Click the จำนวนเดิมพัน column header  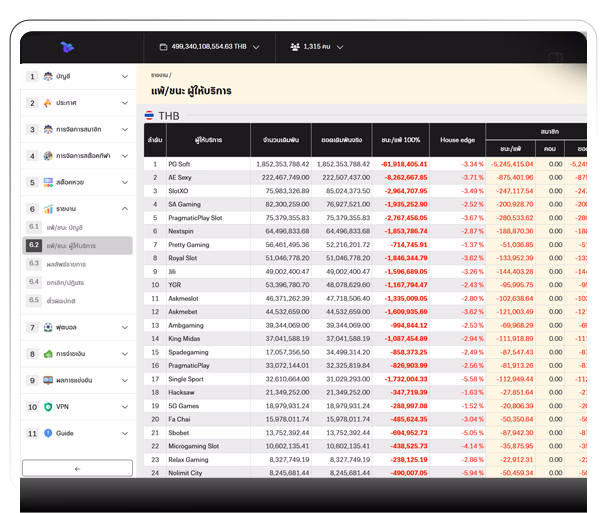[281, 140]
